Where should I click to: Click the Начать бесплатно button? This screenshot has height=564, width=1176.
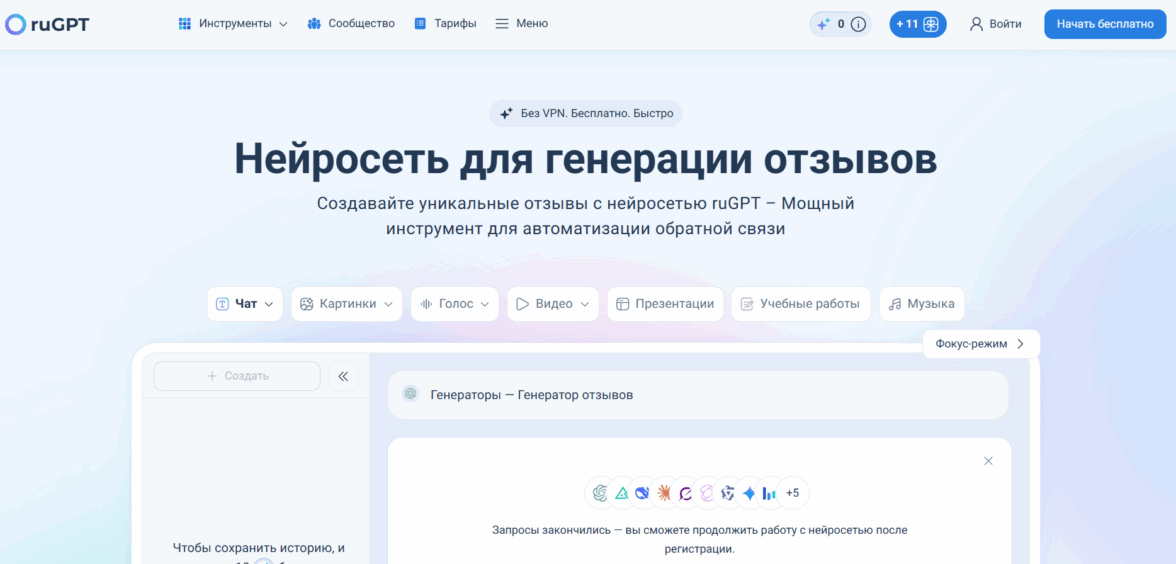click(1105, 24)
